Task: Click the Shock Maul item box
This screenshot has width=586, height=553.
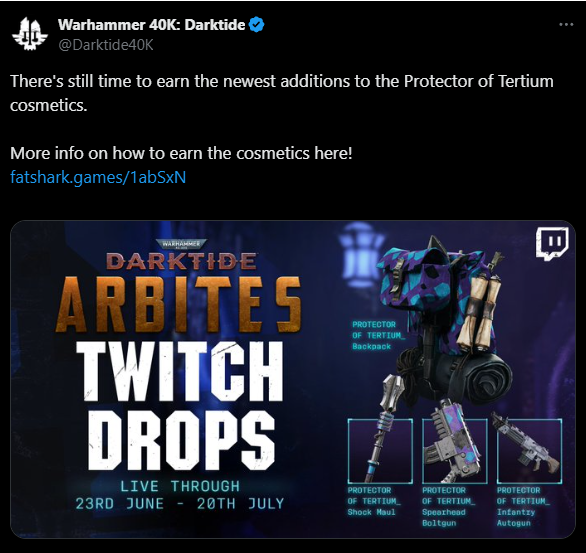Action: click(380, 451)
